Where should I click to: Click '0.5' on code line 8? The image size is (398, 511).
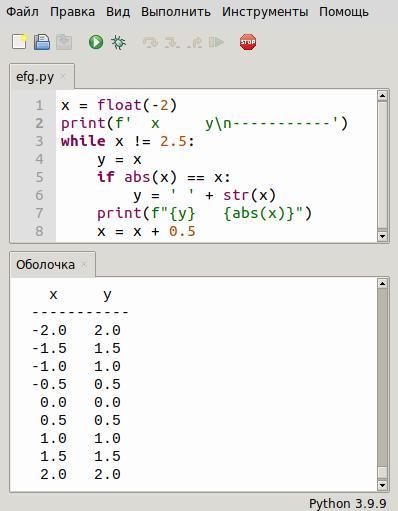coord(182,231)
